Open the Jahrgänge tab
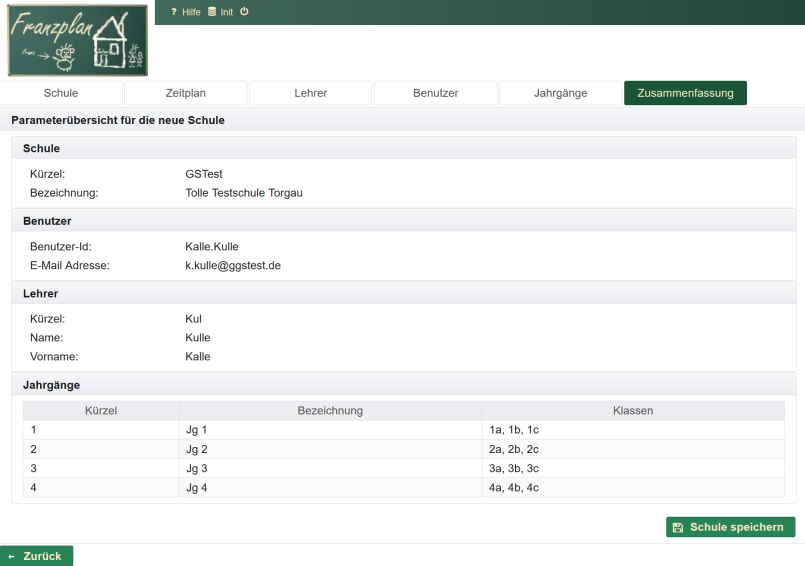Image resolution: width=805 pixels, height=566 pixels. pyautogui.click(x=560, y=93)
